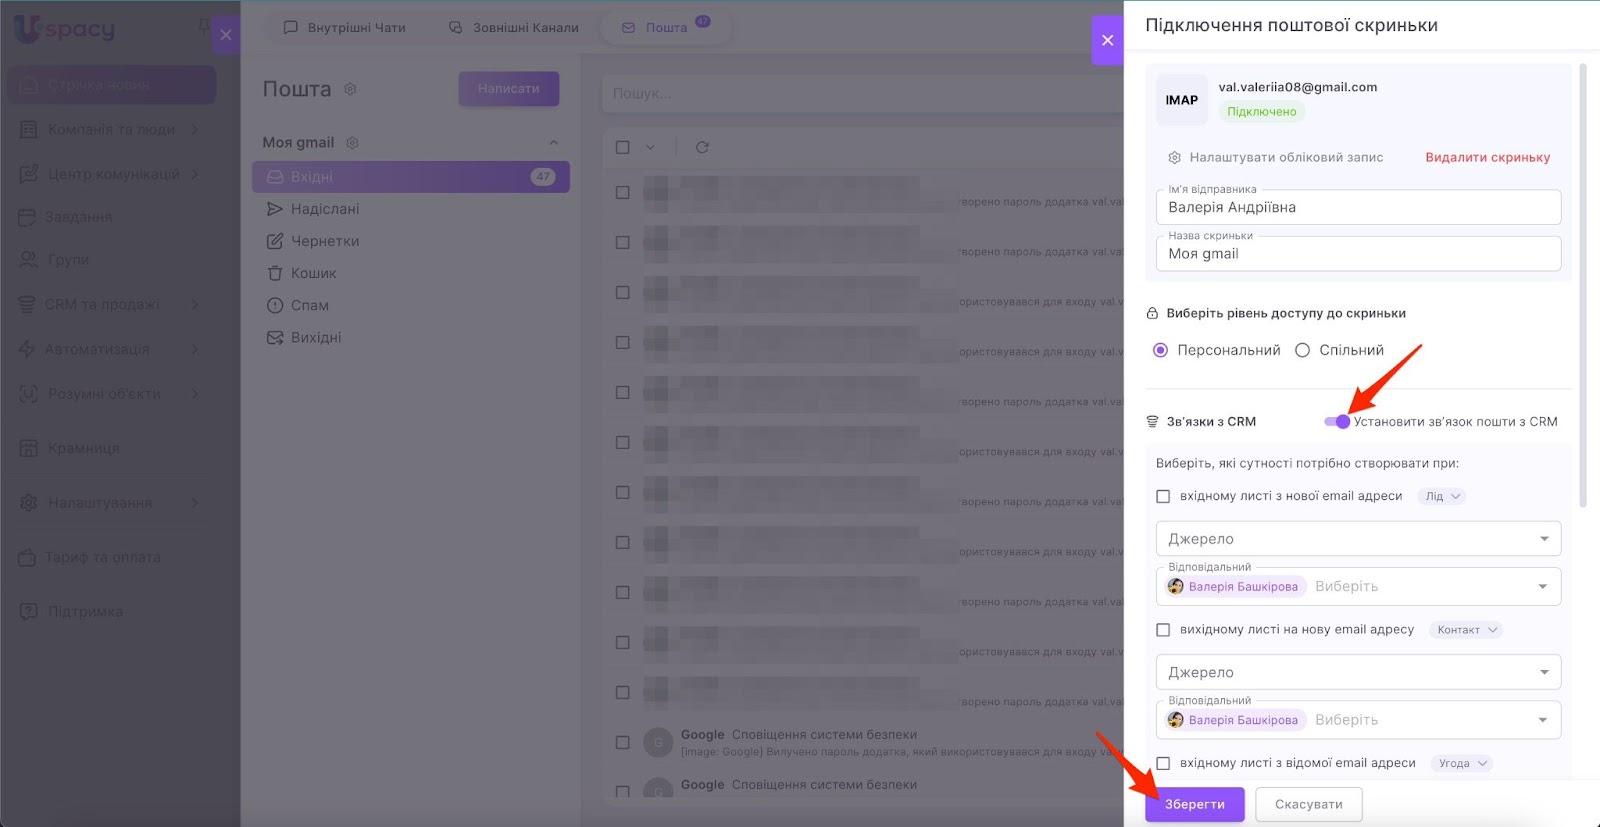Image resolution: width=1600 pixels, height=827 pixels.
Task: Click gear icon of Налаштувати обліковий запис
Action: point(1175,157)
